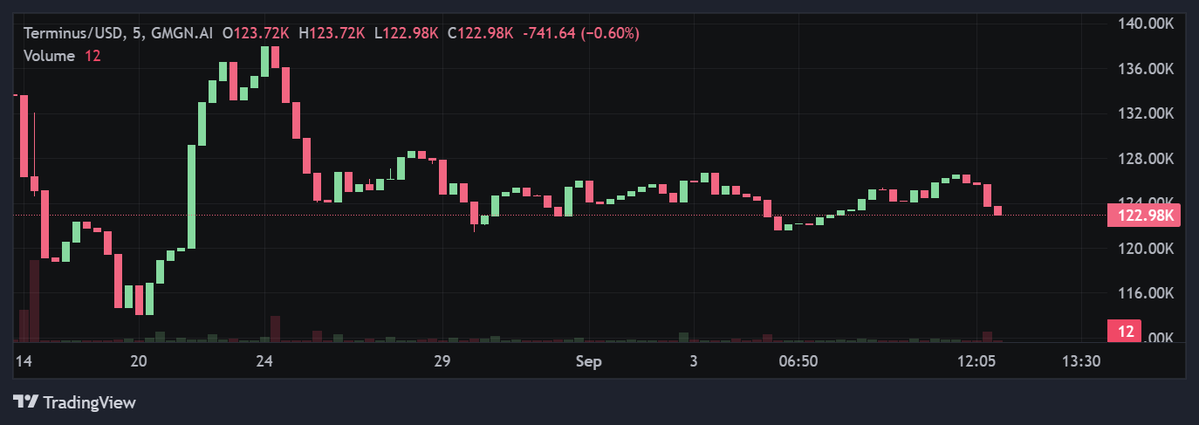
Task: Click the 116.00K price scale label
Action: 1143,294
